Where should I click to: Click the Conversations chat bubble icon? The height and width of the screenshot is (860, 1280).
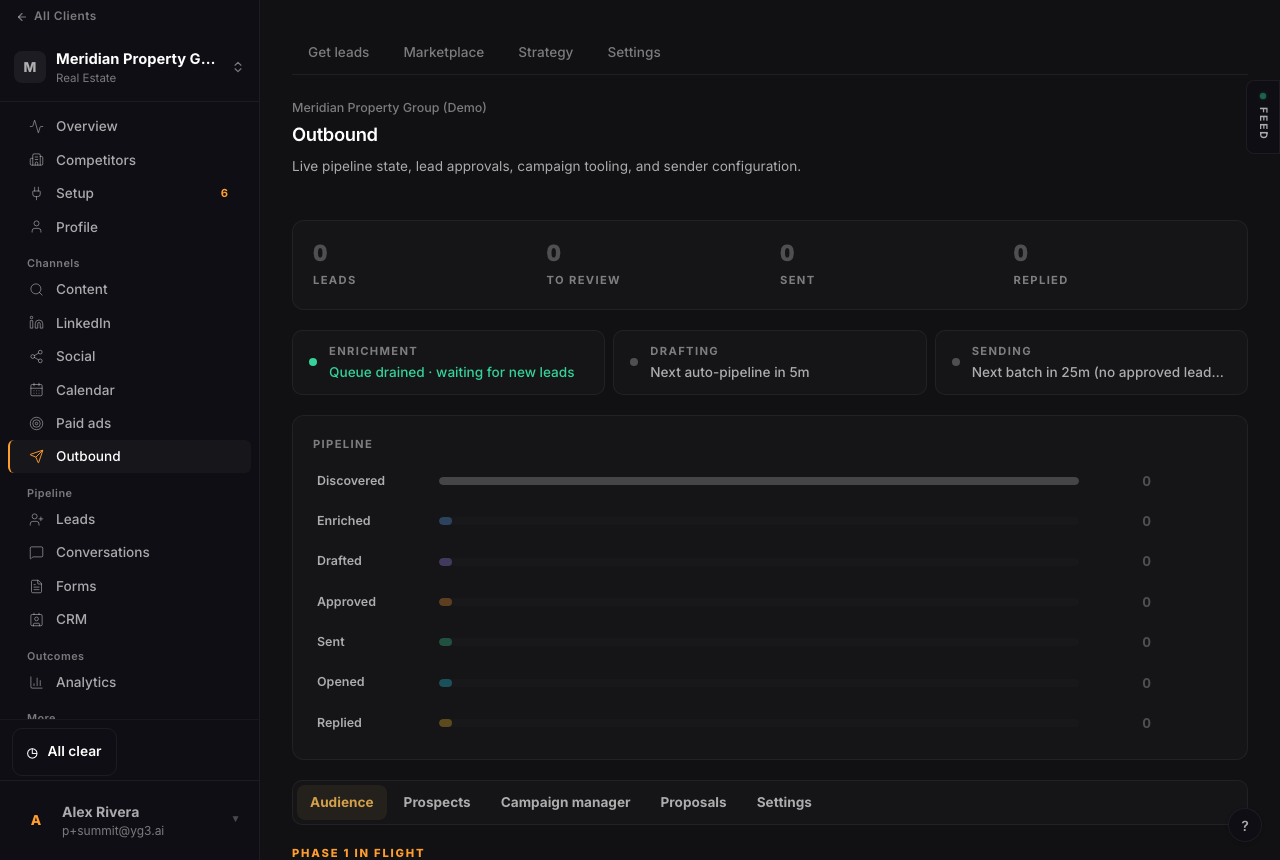tap(37, 552)
